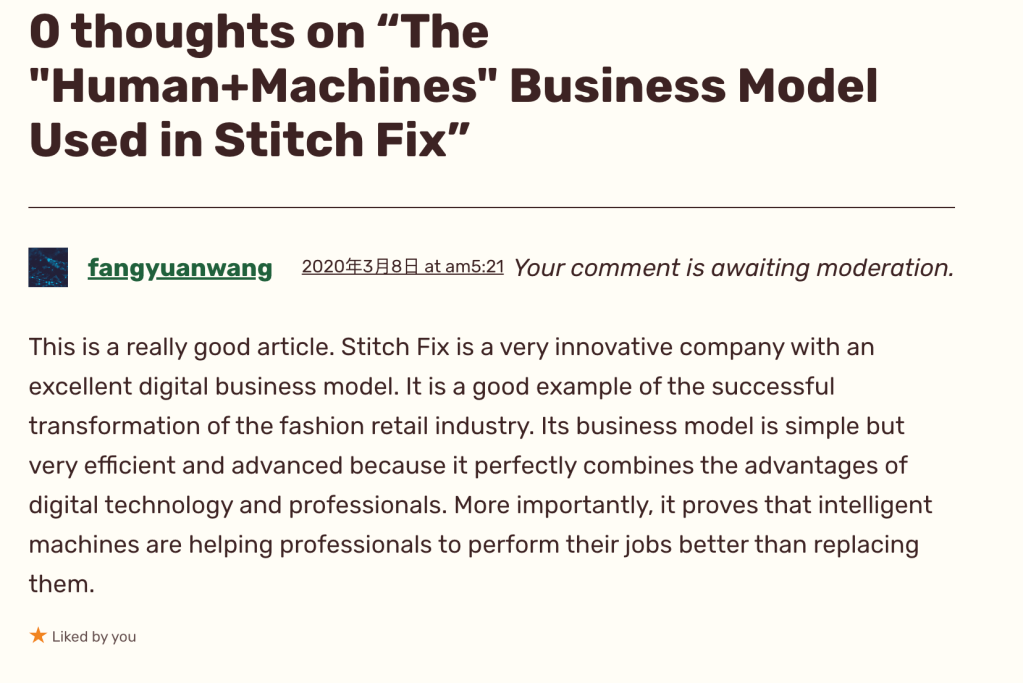Click the "Liked by you" label
This screenshot has width=1023, height=683.
coord(94,636)
